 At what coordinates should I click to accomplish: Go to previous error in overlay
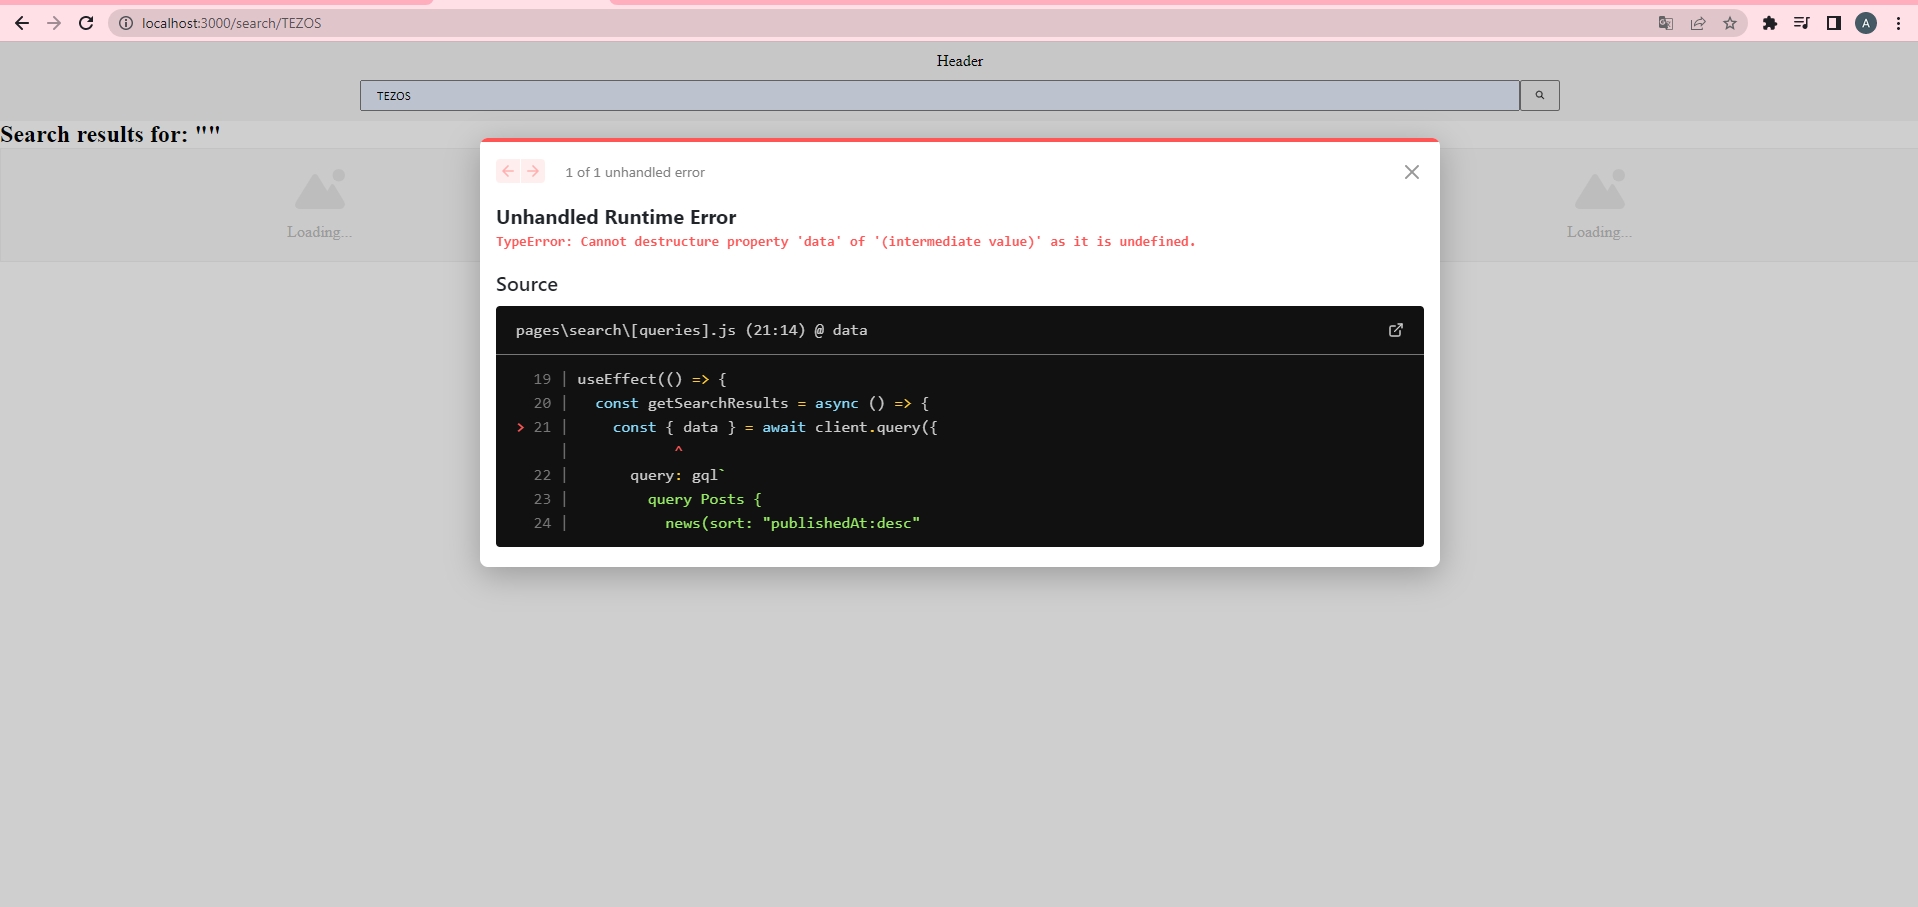tap(508, 172)
